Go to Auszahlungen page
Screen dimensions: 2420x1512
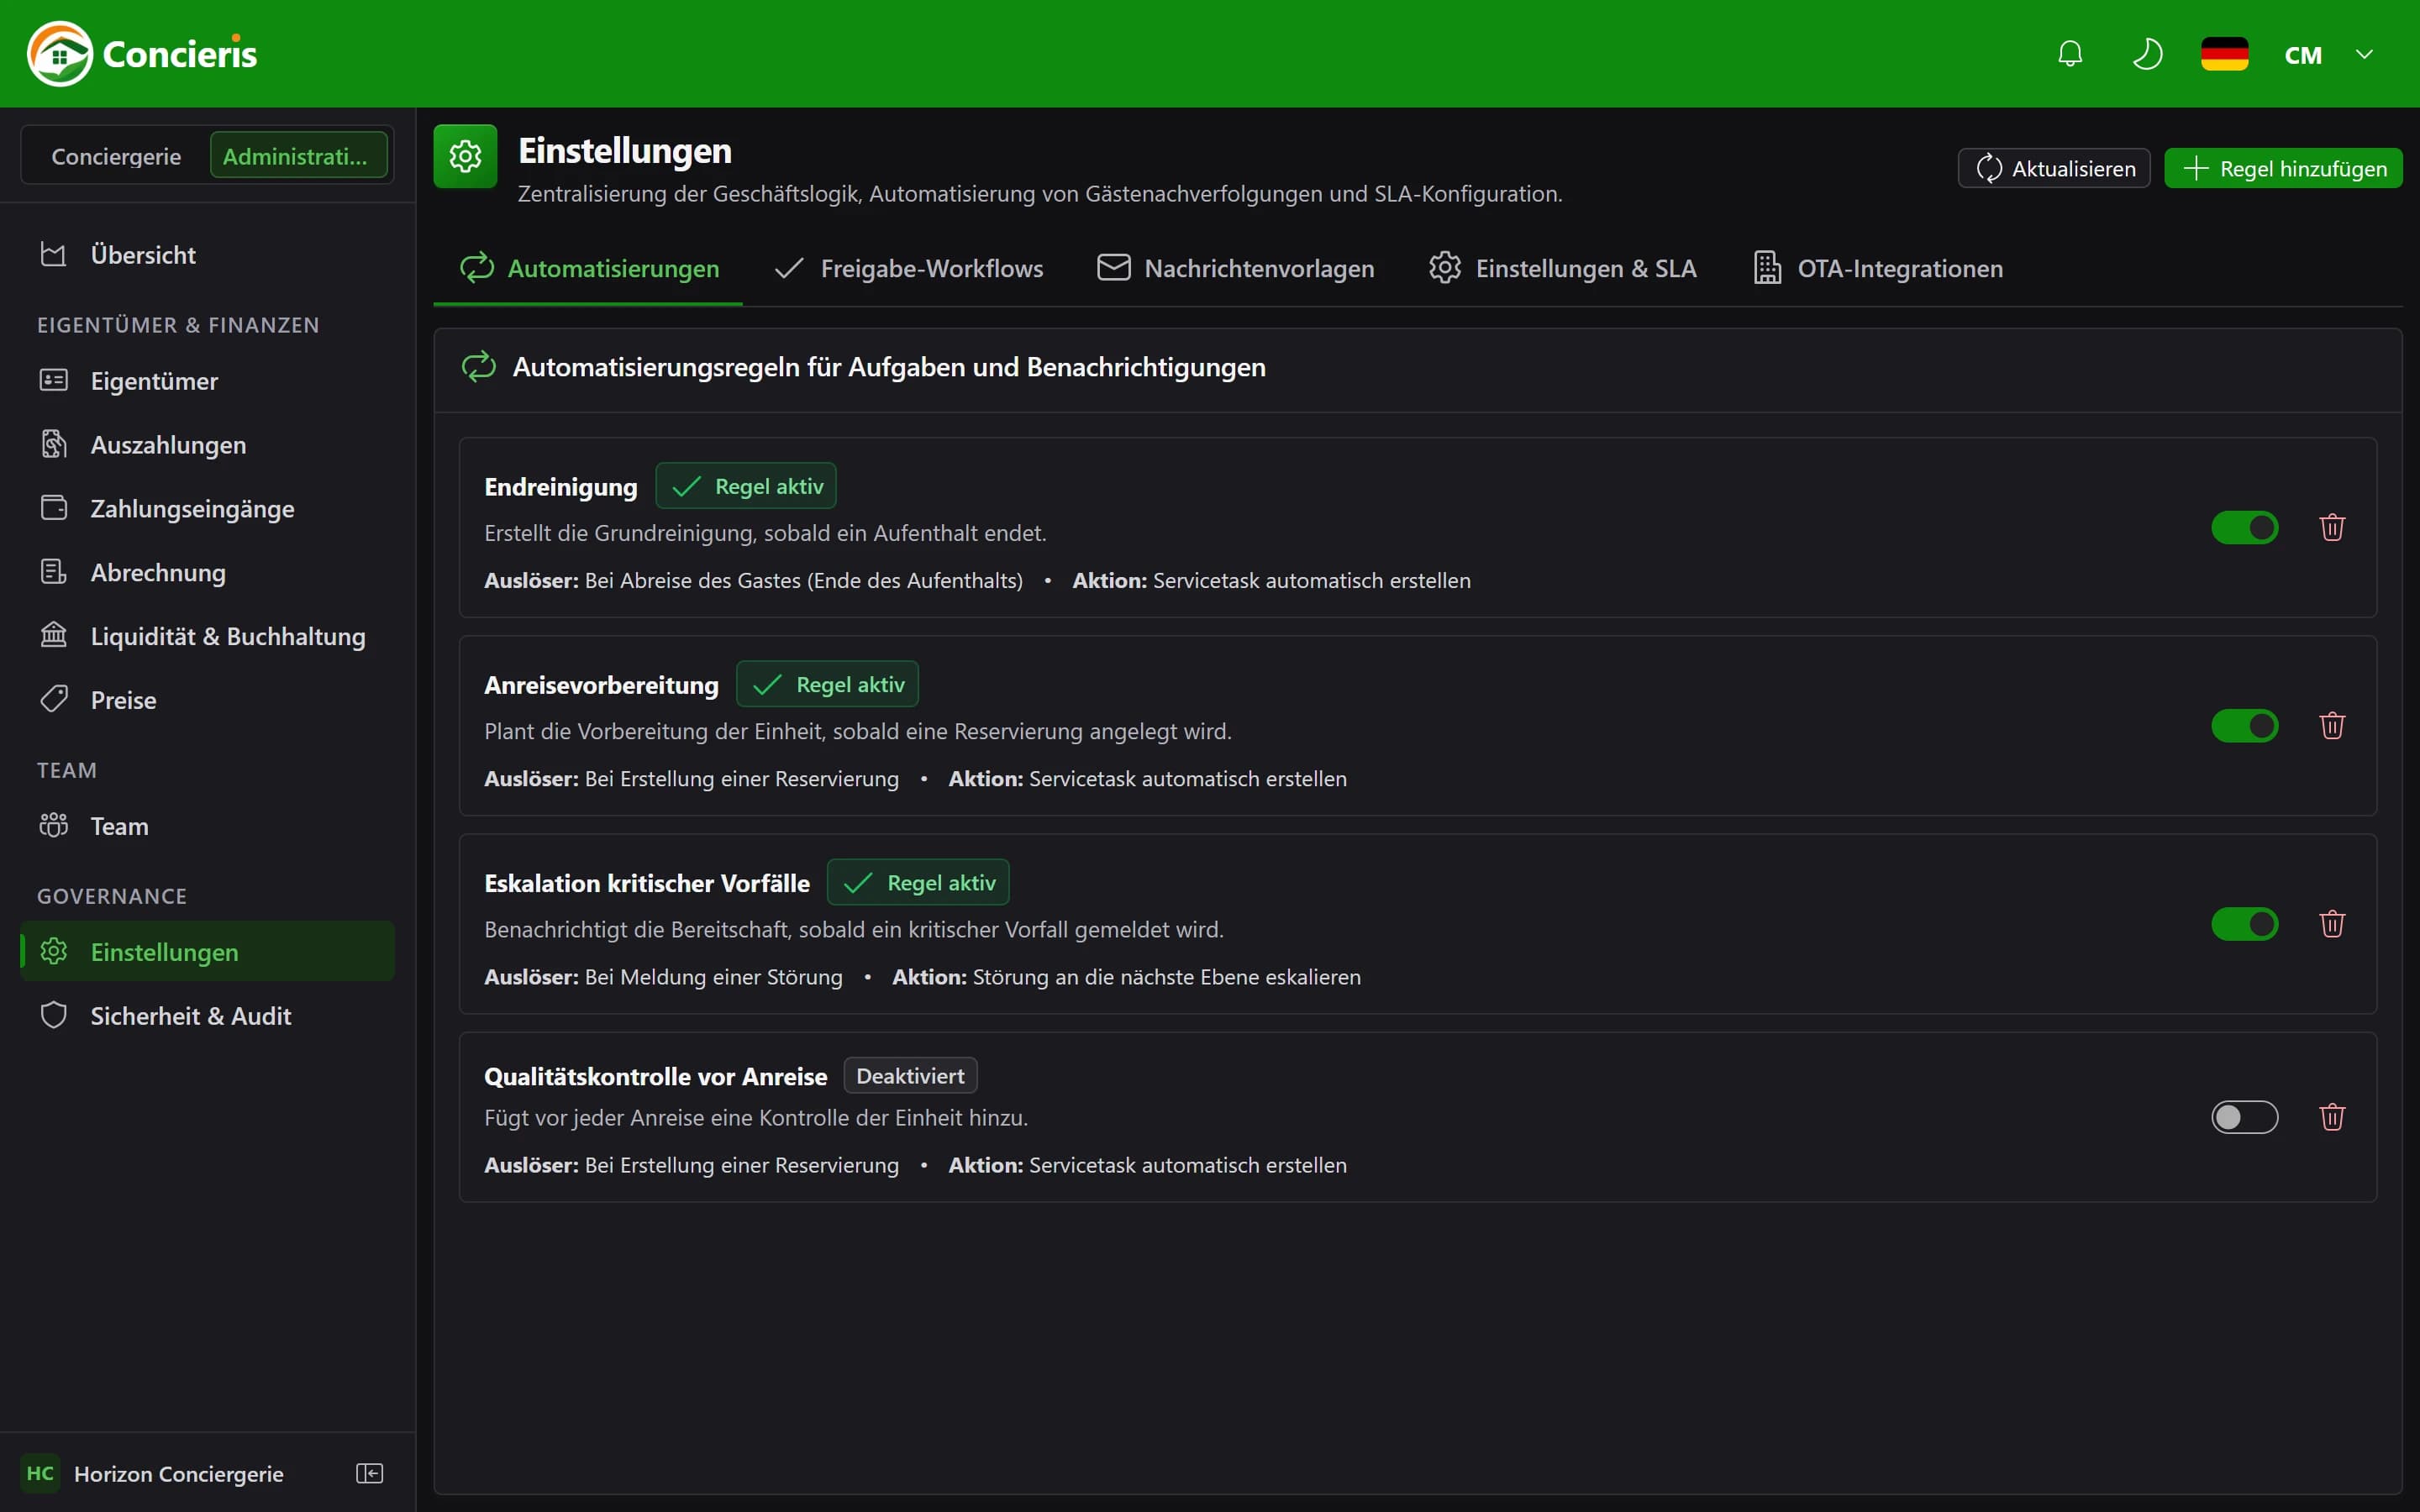(207, 444)
